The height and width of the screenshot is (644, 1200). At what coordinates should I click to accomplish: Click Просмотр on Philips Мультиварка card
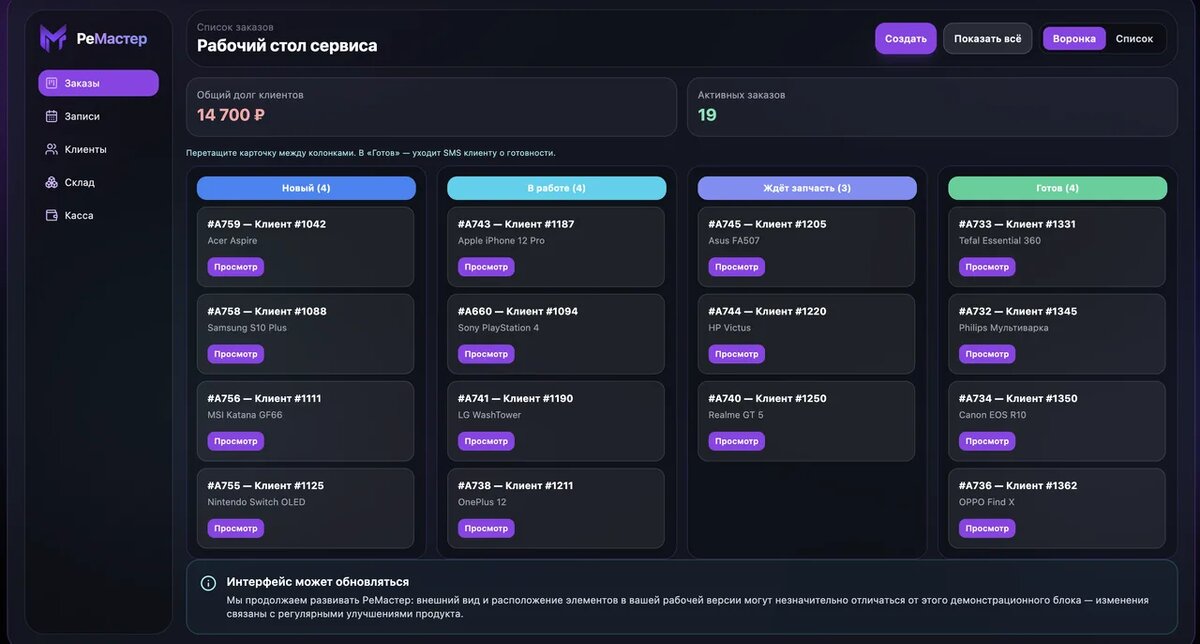coord(987,354)
